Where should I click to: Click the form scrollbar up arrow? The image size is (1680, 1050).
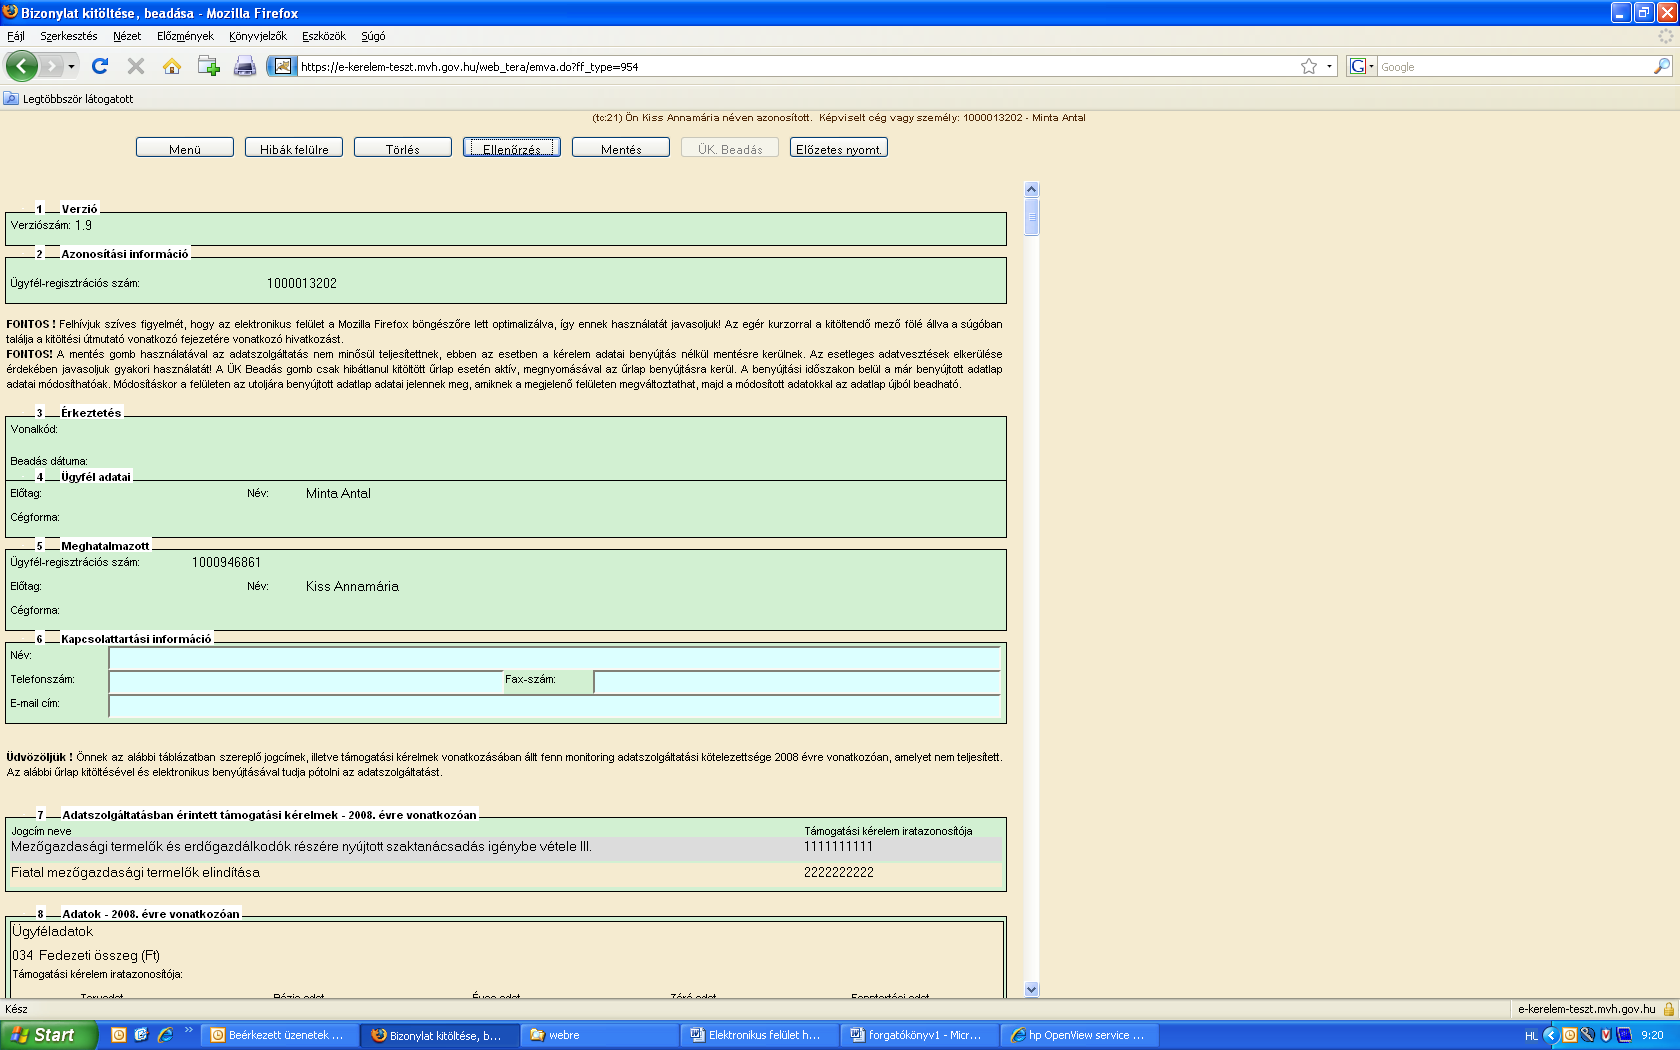point(1032,189)
